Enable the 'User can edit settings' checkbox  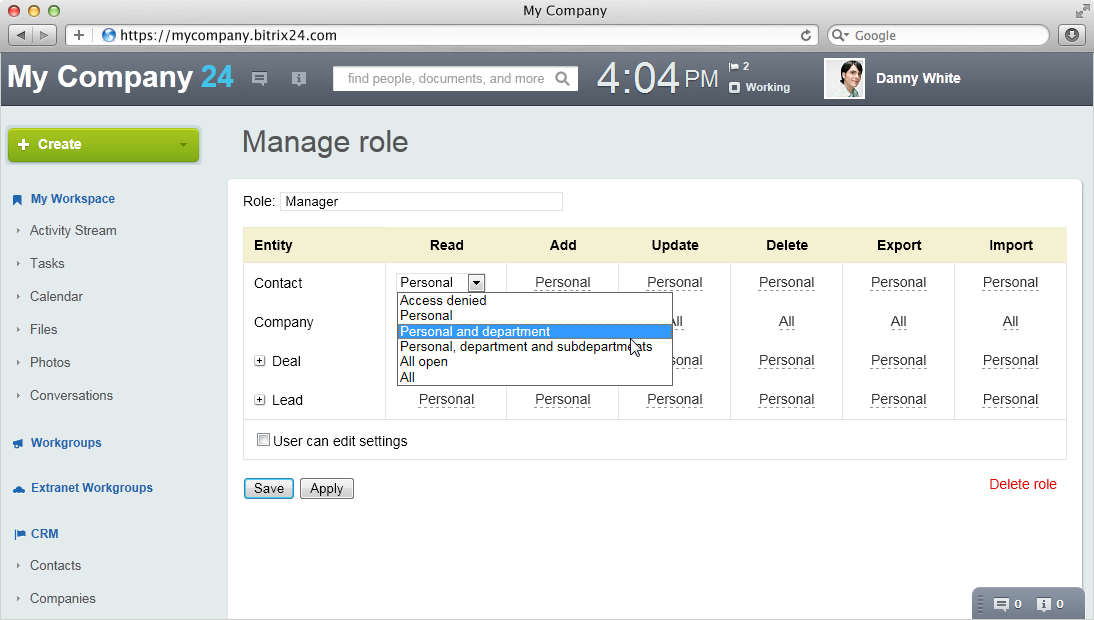[x=264, y=440]
